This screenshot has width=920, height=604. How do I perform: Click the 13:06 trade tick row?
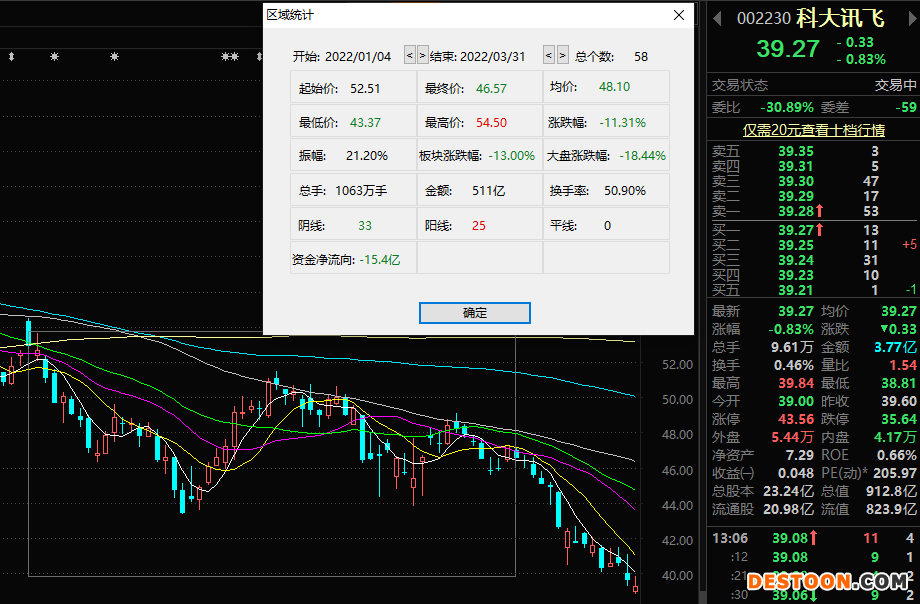point(812,538)
